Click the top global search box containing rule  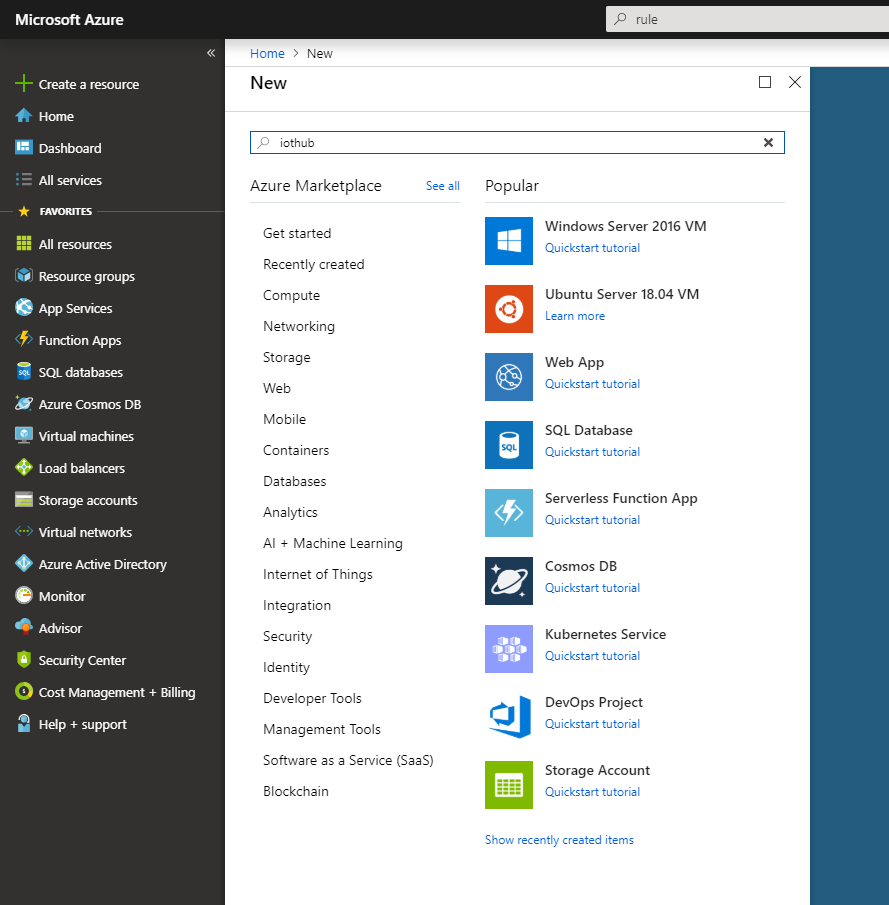pyautogui.click(x=747, y=19)
